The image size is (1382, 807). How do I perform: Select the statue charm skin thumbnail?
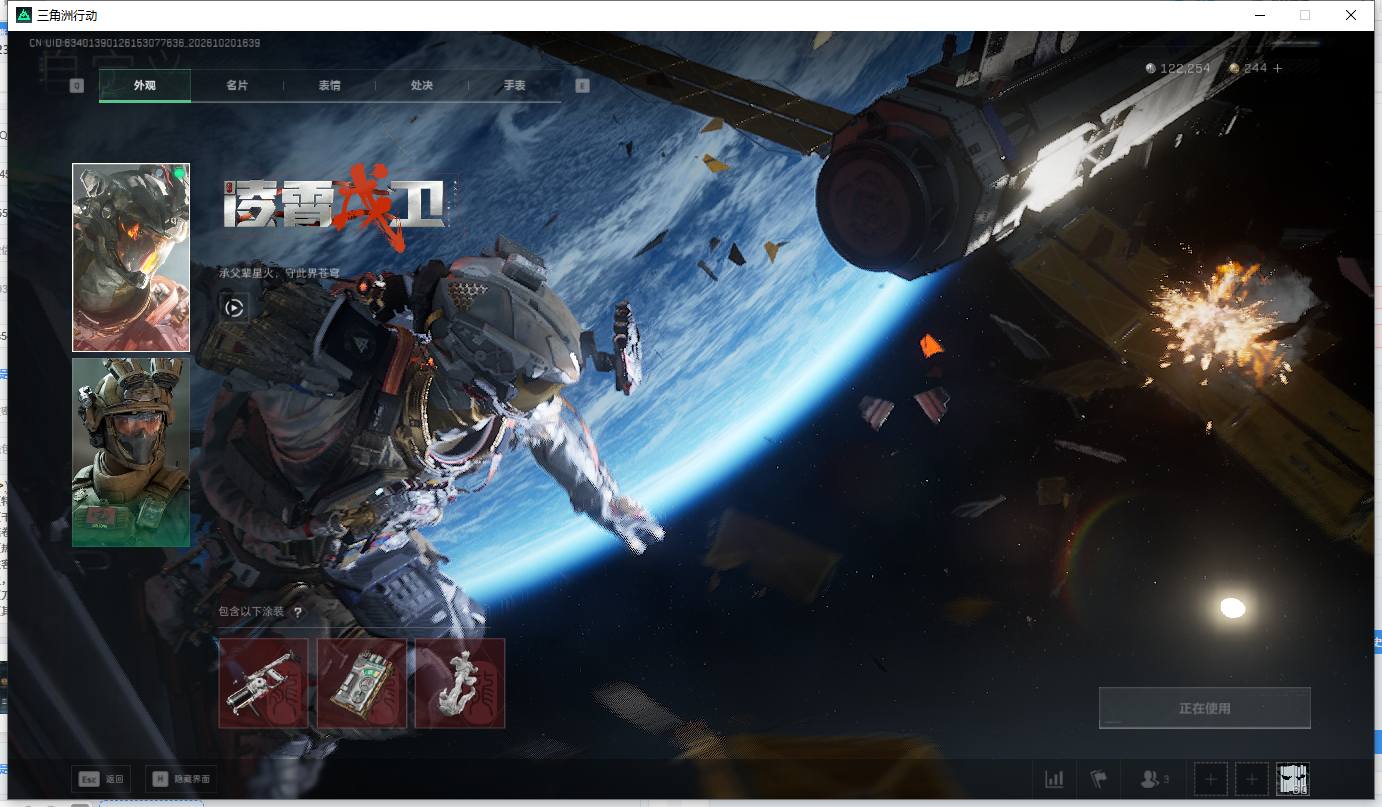(x=460, y=683)
